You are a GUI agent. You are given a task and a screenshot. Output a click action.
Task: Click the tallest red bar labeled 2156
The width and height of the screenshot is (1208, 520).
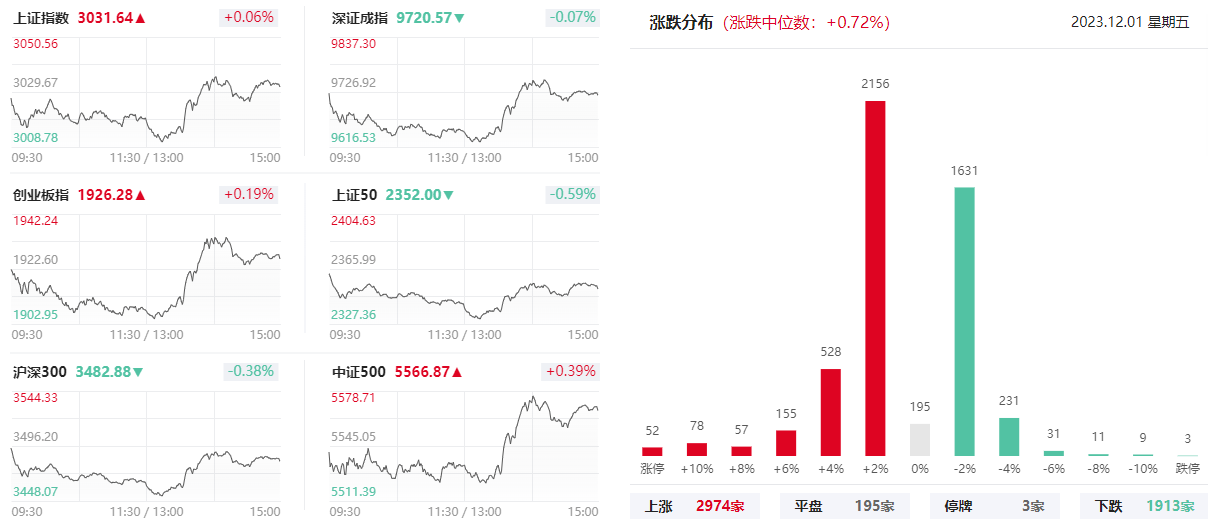[875, 278]
